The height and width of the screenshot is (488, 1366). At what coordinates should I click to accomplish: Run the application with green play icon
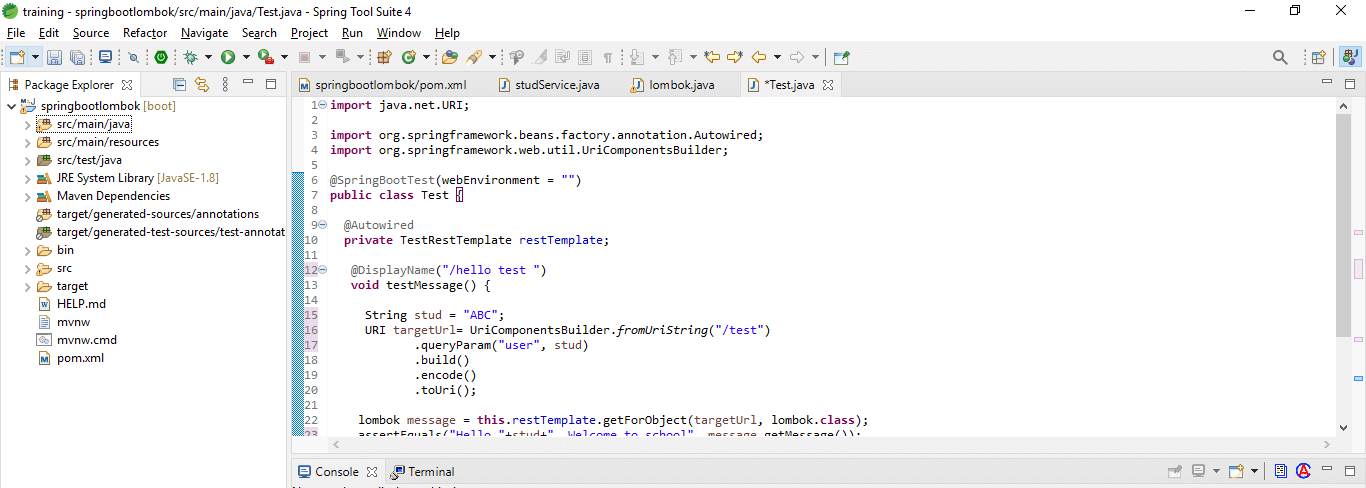(x=228, y=58)
